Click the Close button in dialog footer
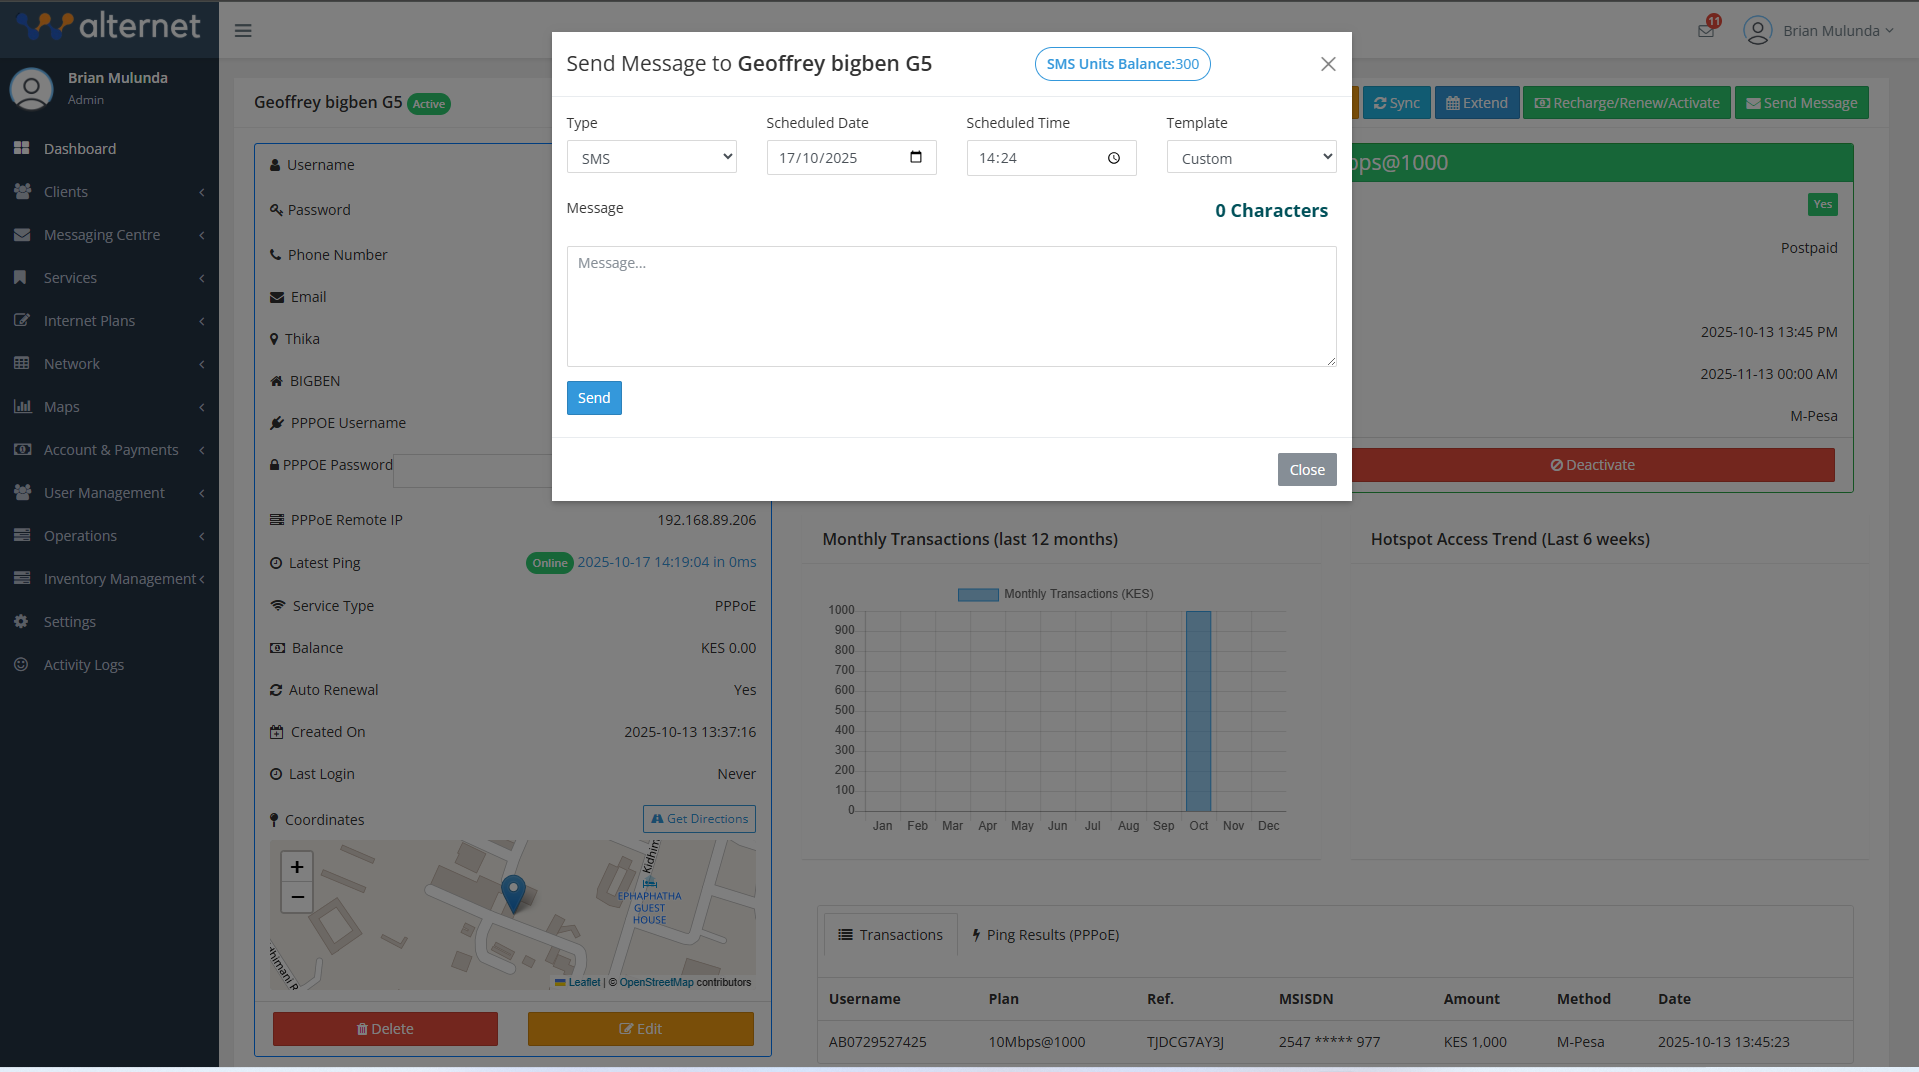 click(1306, 470)
